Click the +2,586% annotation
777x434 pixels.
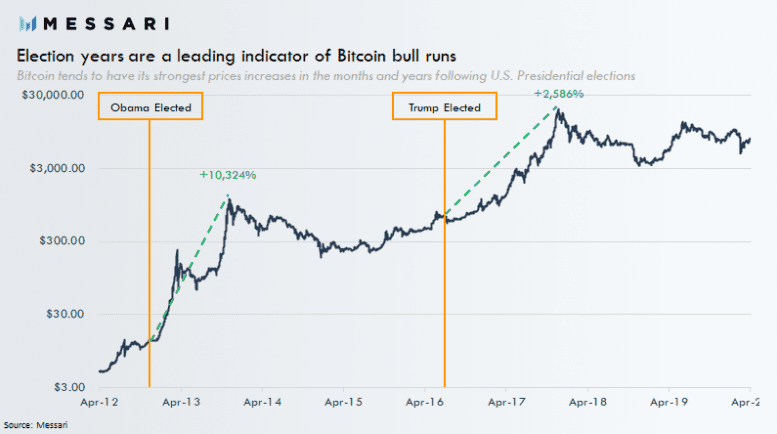(559, 94)
